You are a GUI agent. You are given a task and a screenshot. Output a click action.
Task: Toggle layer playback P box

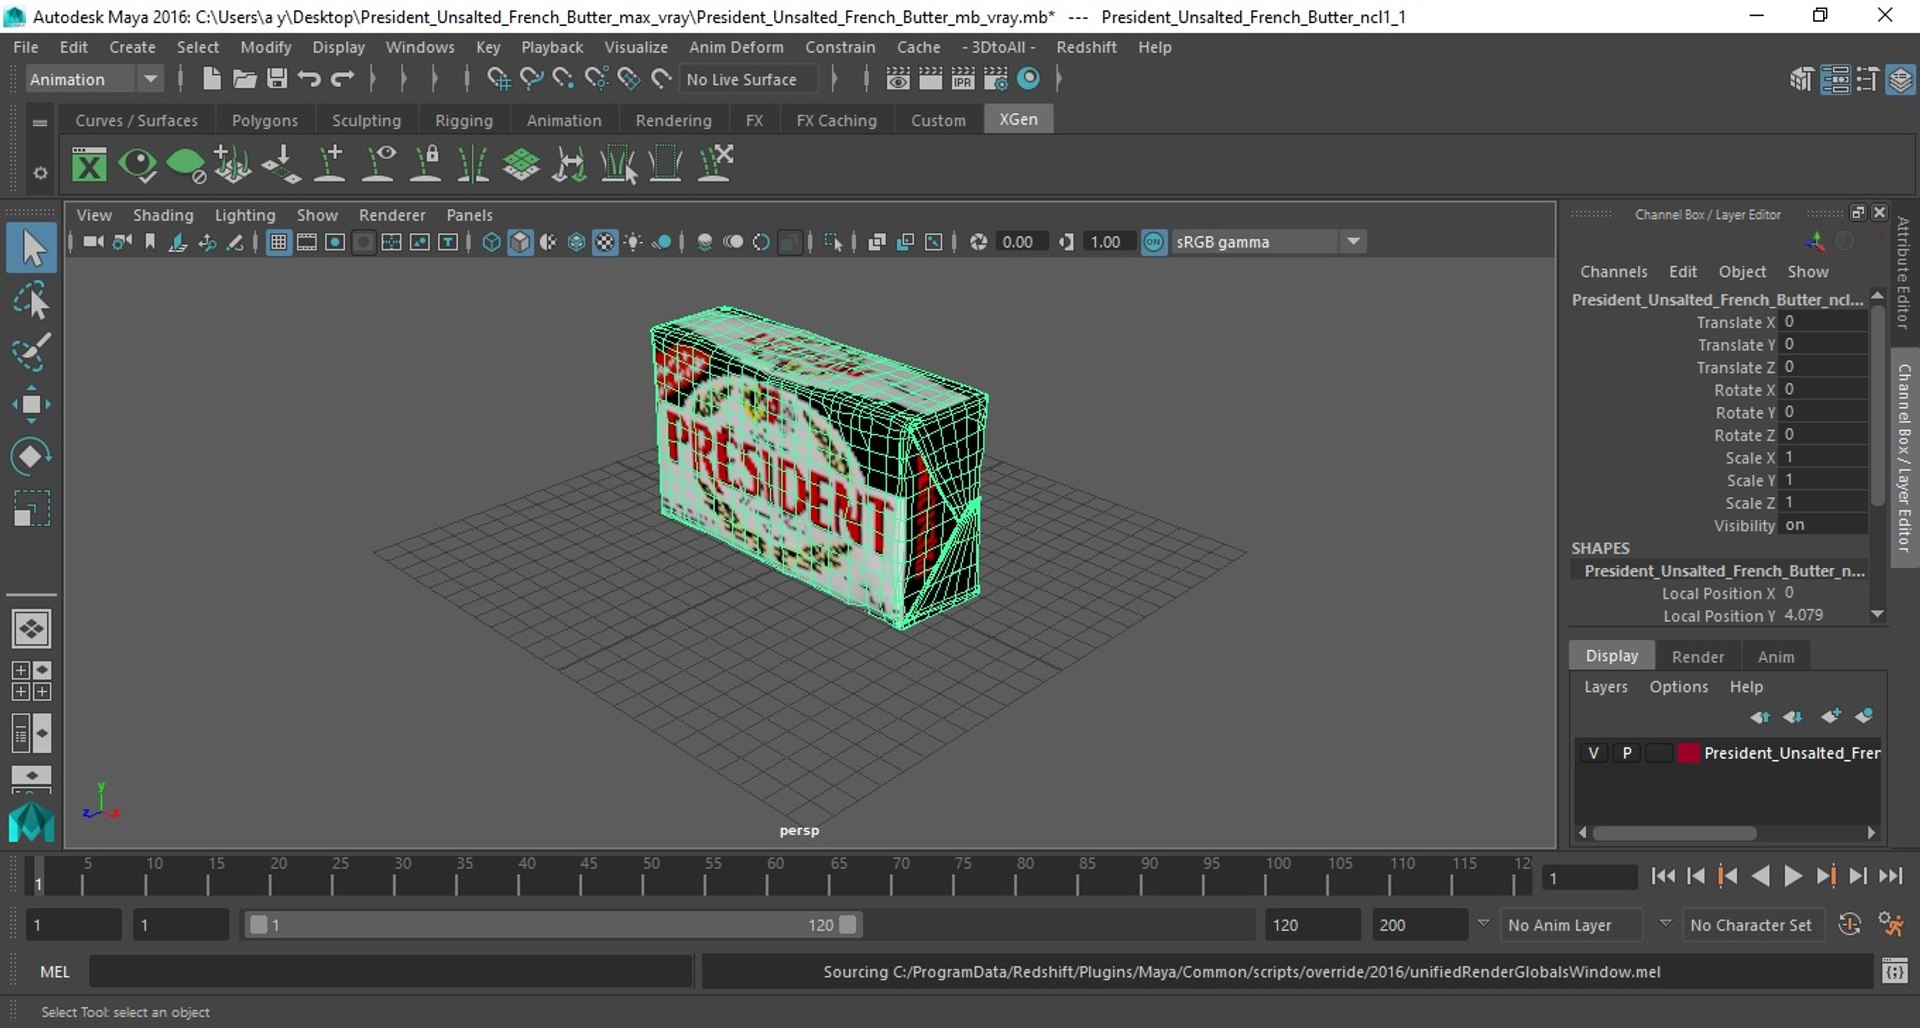(1626, 753)
